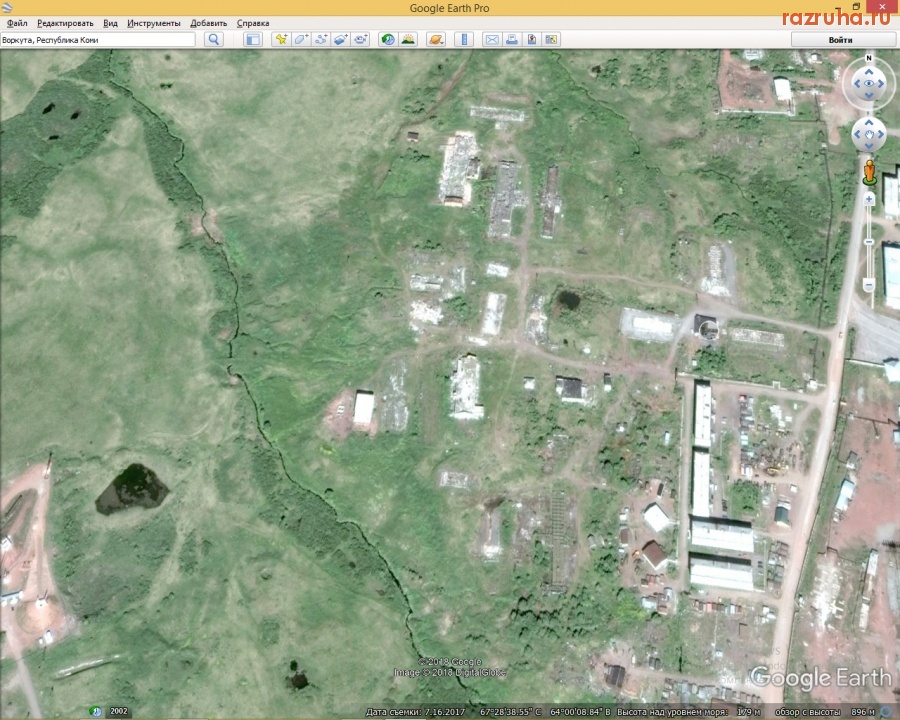Viewport: 900px width, 720px height.
Task: Click the search magnifier button
Action: [213, 39]
